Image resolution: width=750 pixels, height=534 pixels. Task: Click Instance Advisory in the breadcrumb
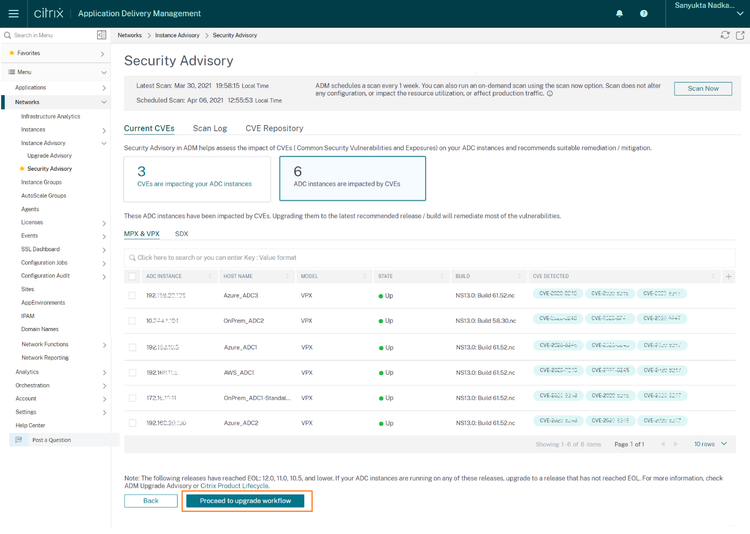click(177, 35)
